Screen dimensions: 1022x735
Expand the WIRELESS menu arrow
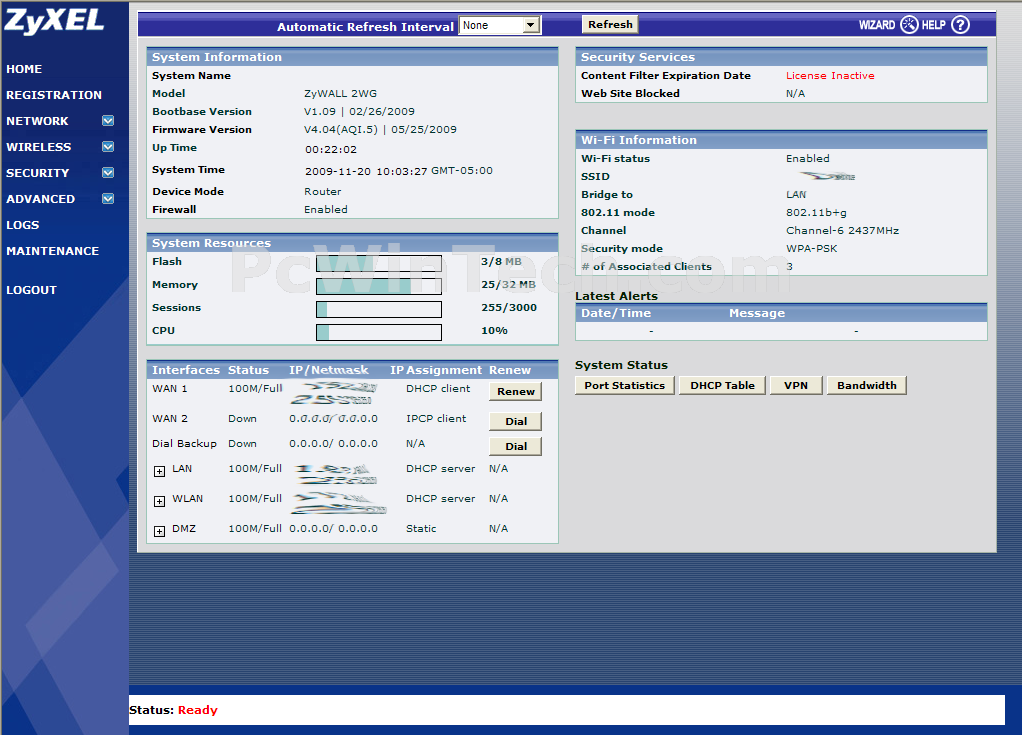[108, 147]
